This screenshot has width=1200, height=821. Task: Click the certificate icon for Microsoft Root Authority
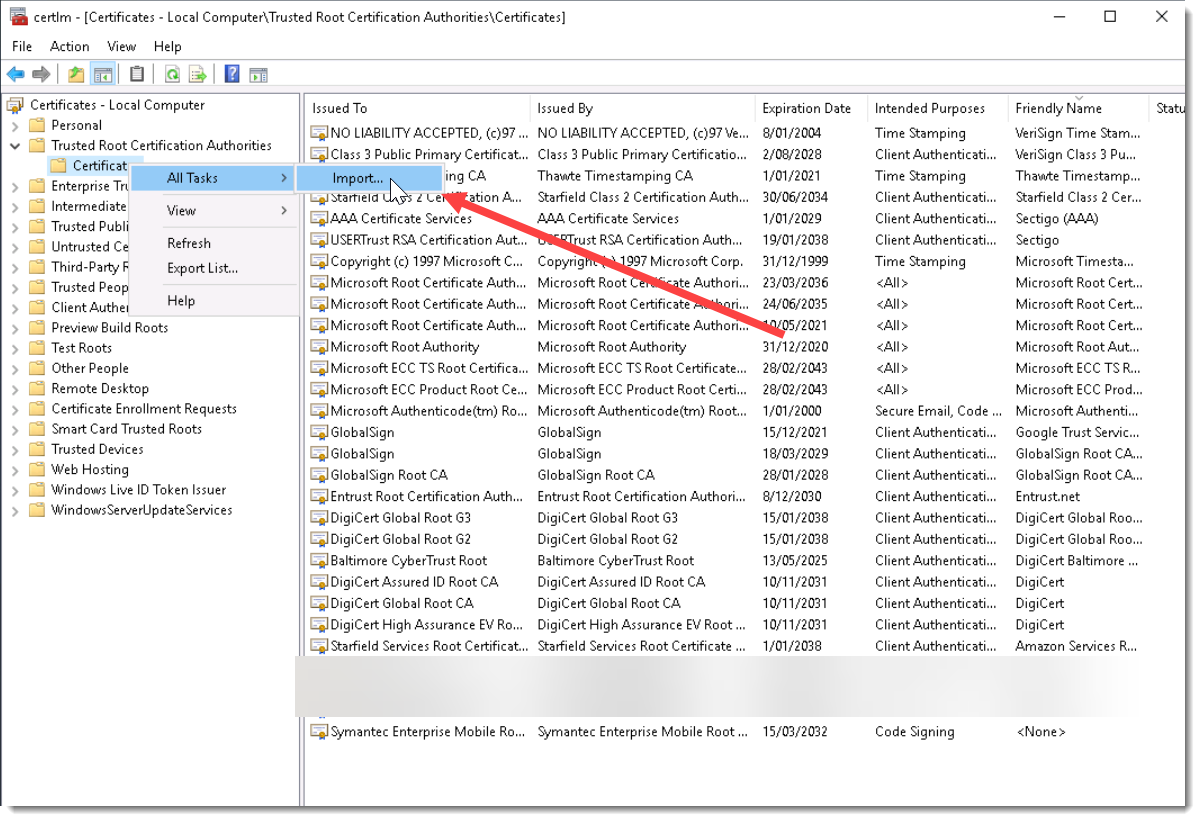coord(319,347)
